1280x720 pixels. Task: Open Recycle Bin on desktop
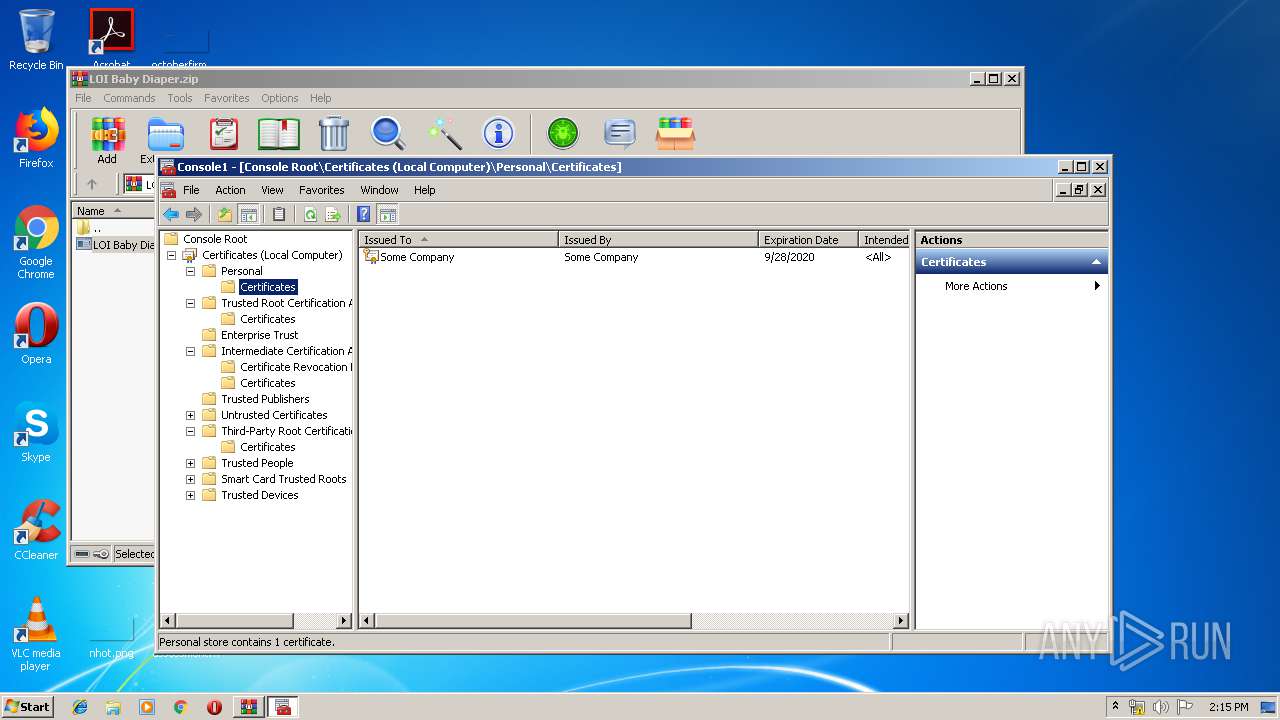pos(36,40)
